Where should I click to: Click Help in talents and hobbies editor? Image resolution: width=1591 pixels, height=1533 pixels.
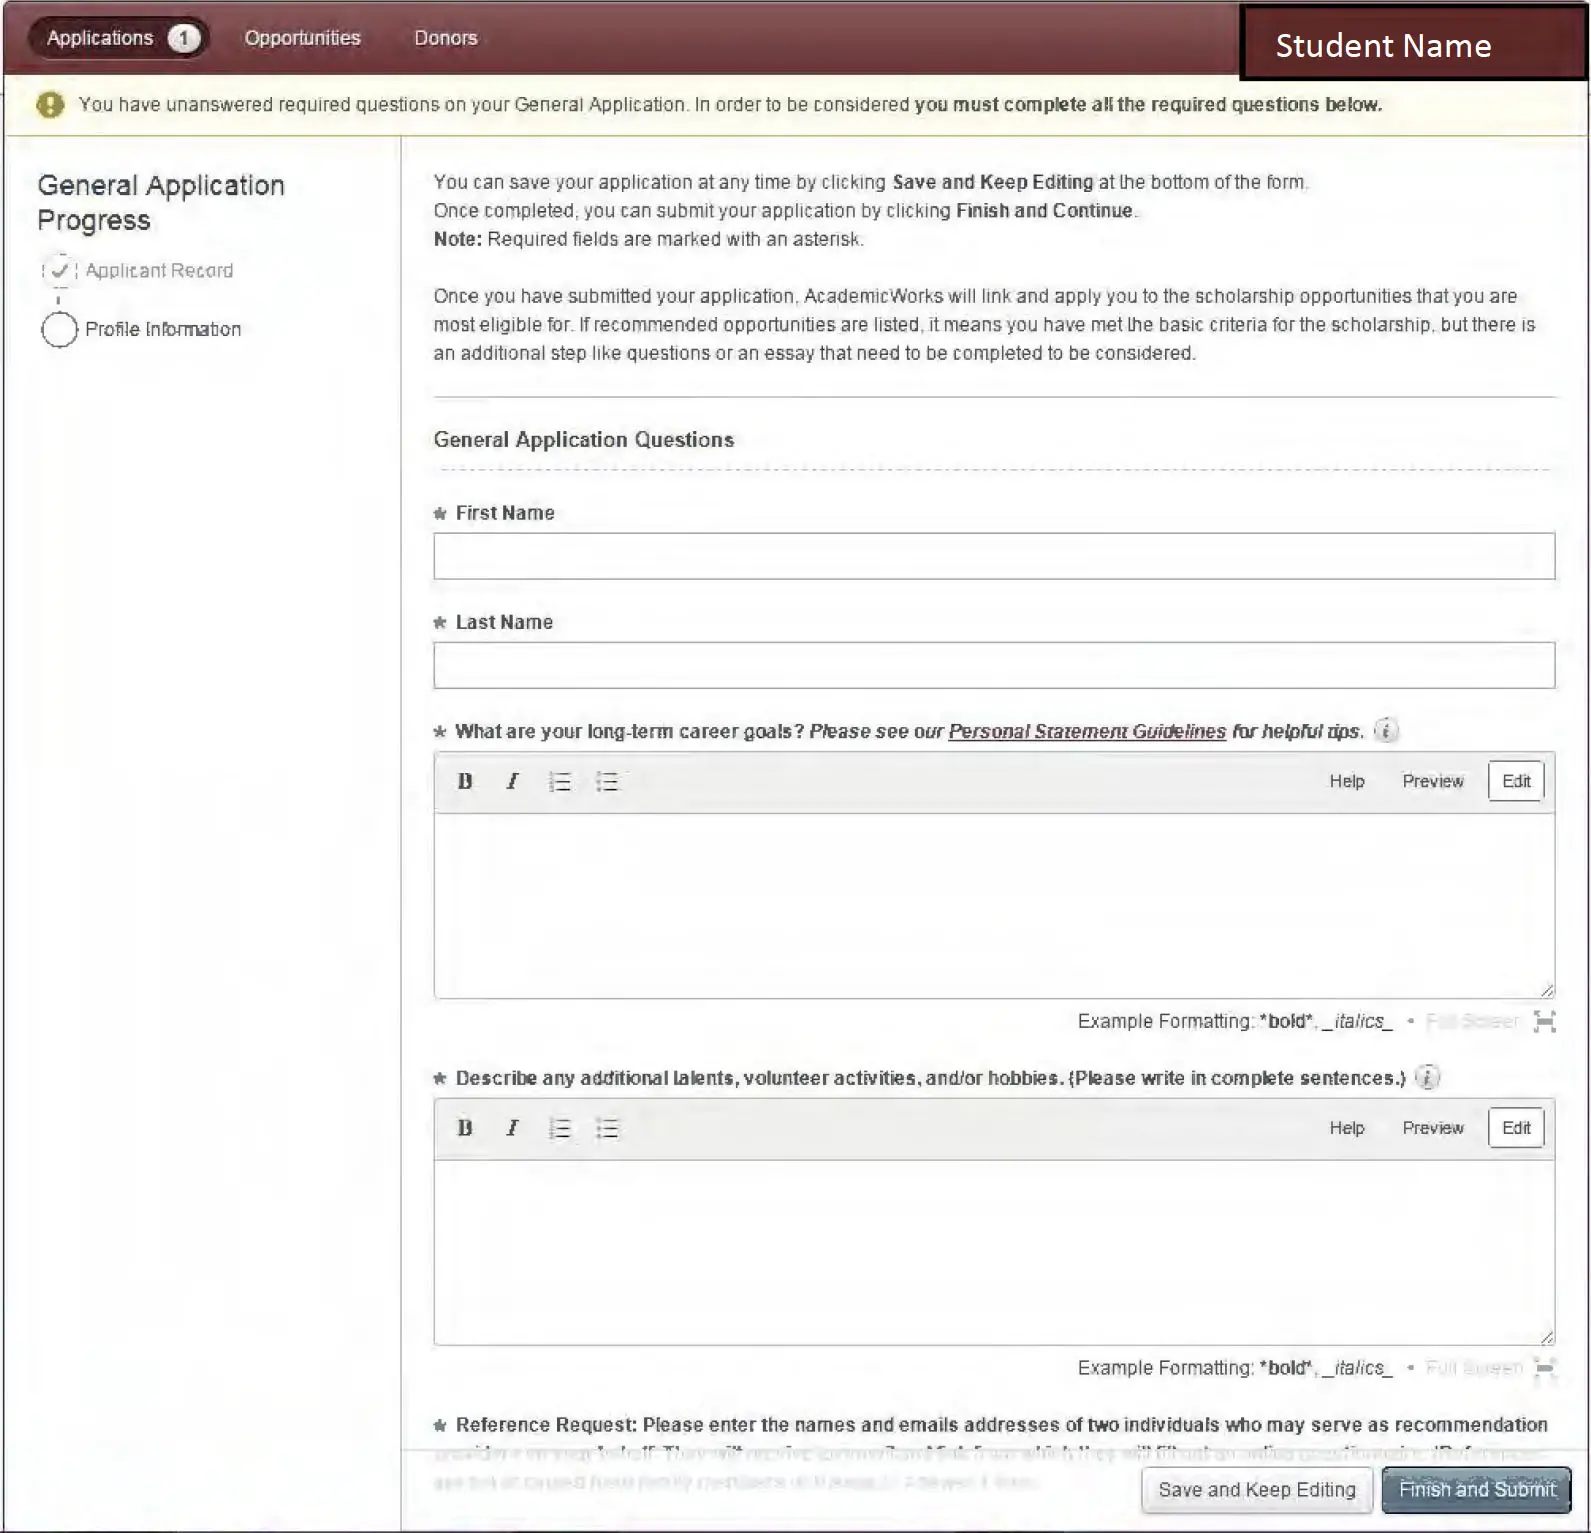click(x=1347, y=1128)
